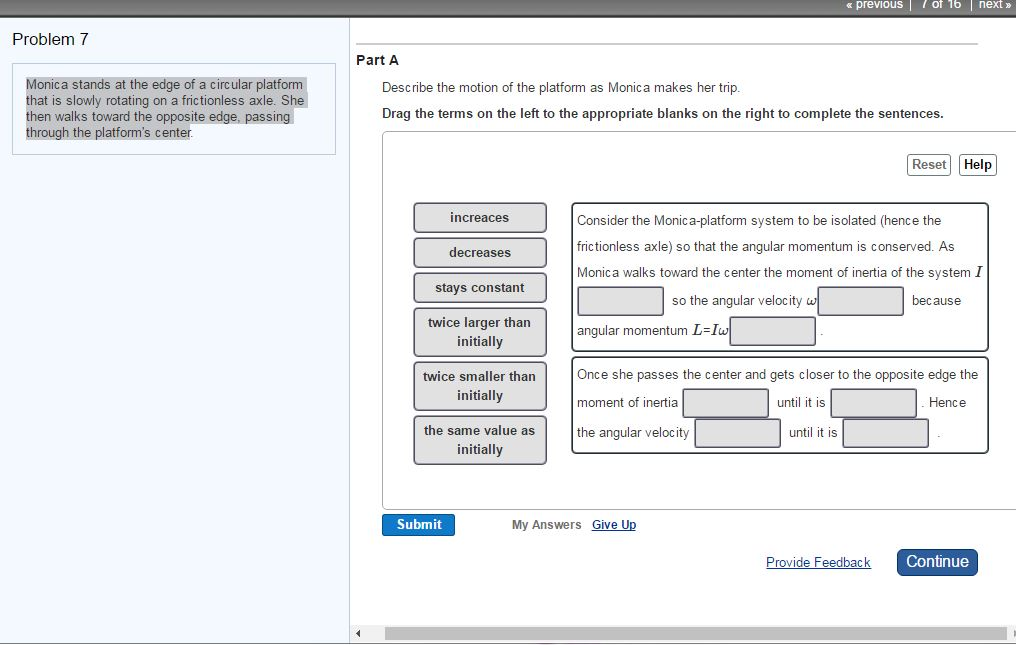Click blank before the word 'because'
This screenshot has height=645, width=1016.
(x=861, y=301)
